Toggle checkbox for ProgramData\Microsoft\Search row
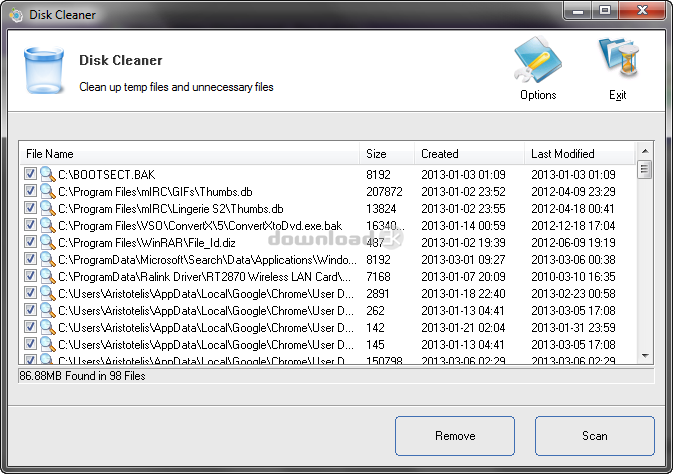The width and height of the screenshot is (673, 474). tap(30, 259)
